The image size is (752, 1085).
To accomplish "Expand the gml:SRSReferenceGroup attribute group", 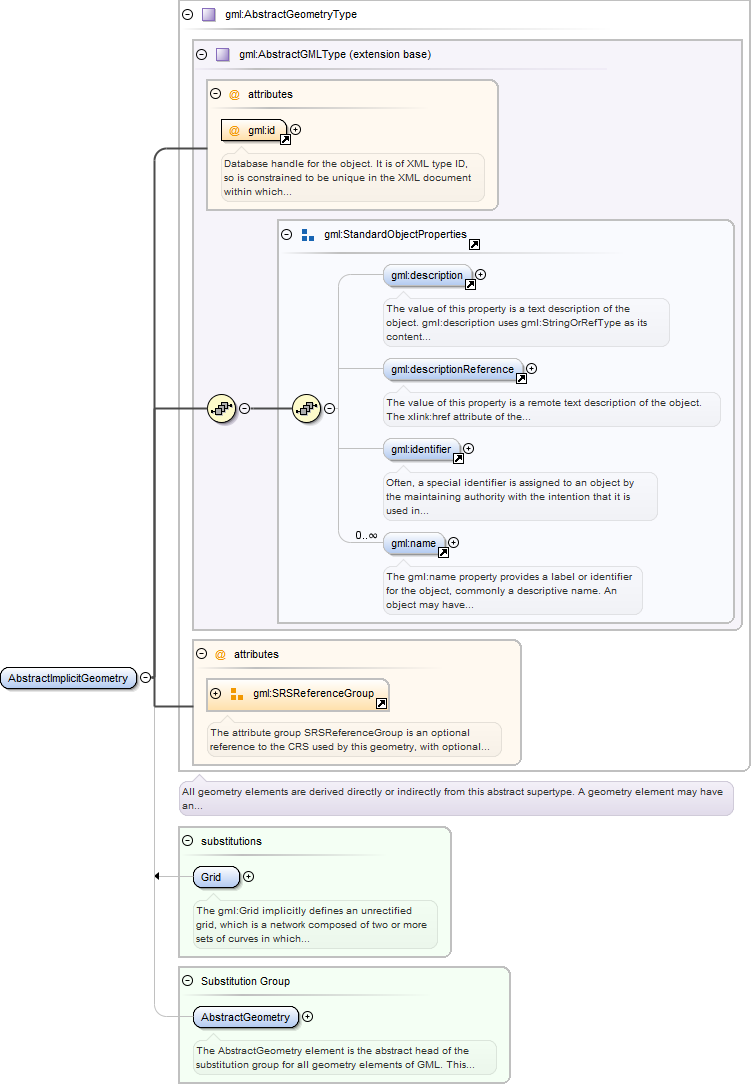I will [x=216, y=694].
